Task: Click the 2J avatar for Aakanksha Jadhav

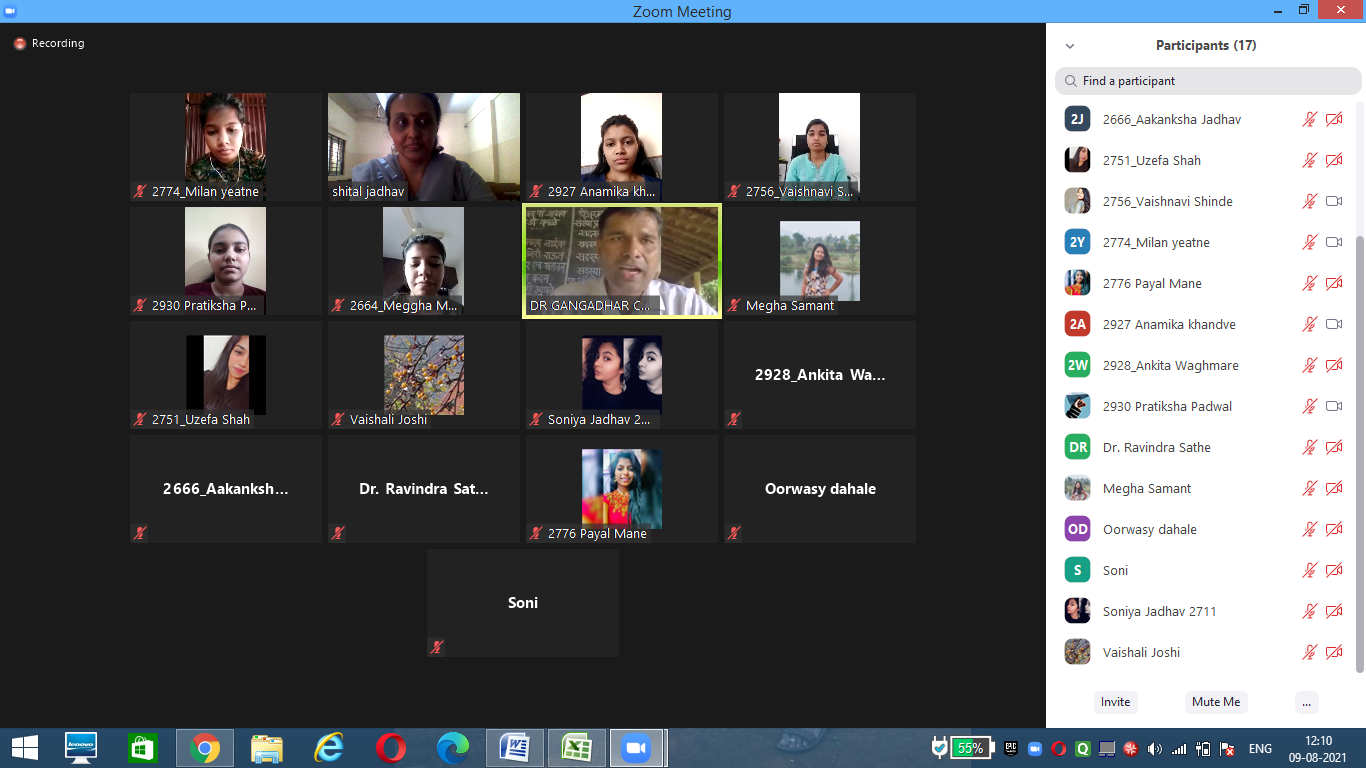Action: tap(1077, 119)
